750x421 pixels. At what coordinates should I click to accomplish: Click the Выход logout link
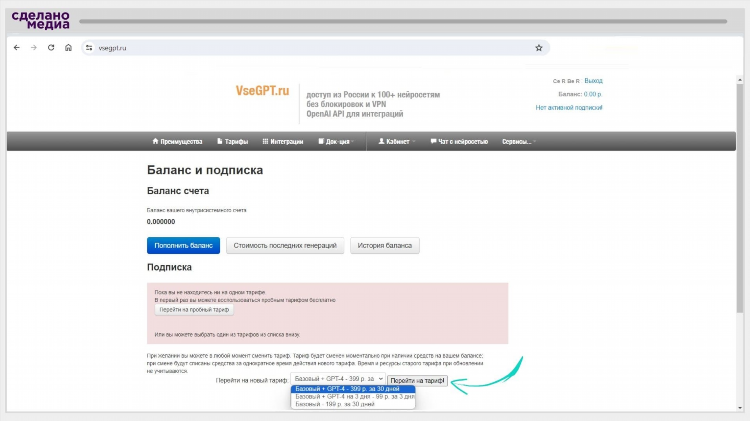(594, 81)
